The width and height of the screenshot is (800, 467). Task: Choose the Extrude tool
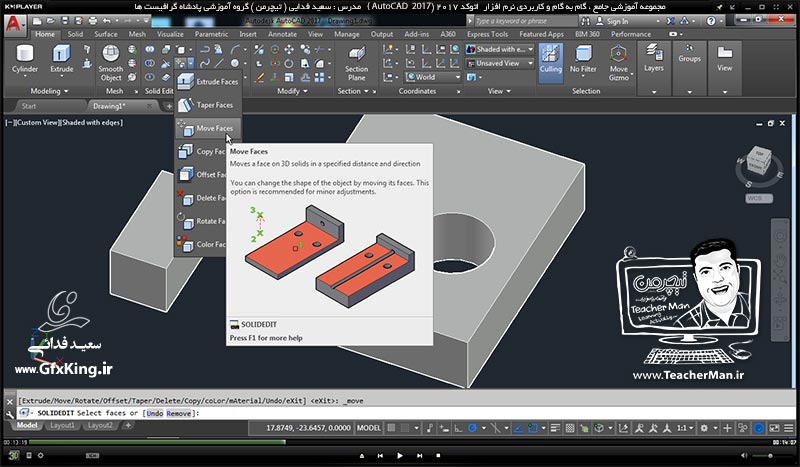click(61, 59)
